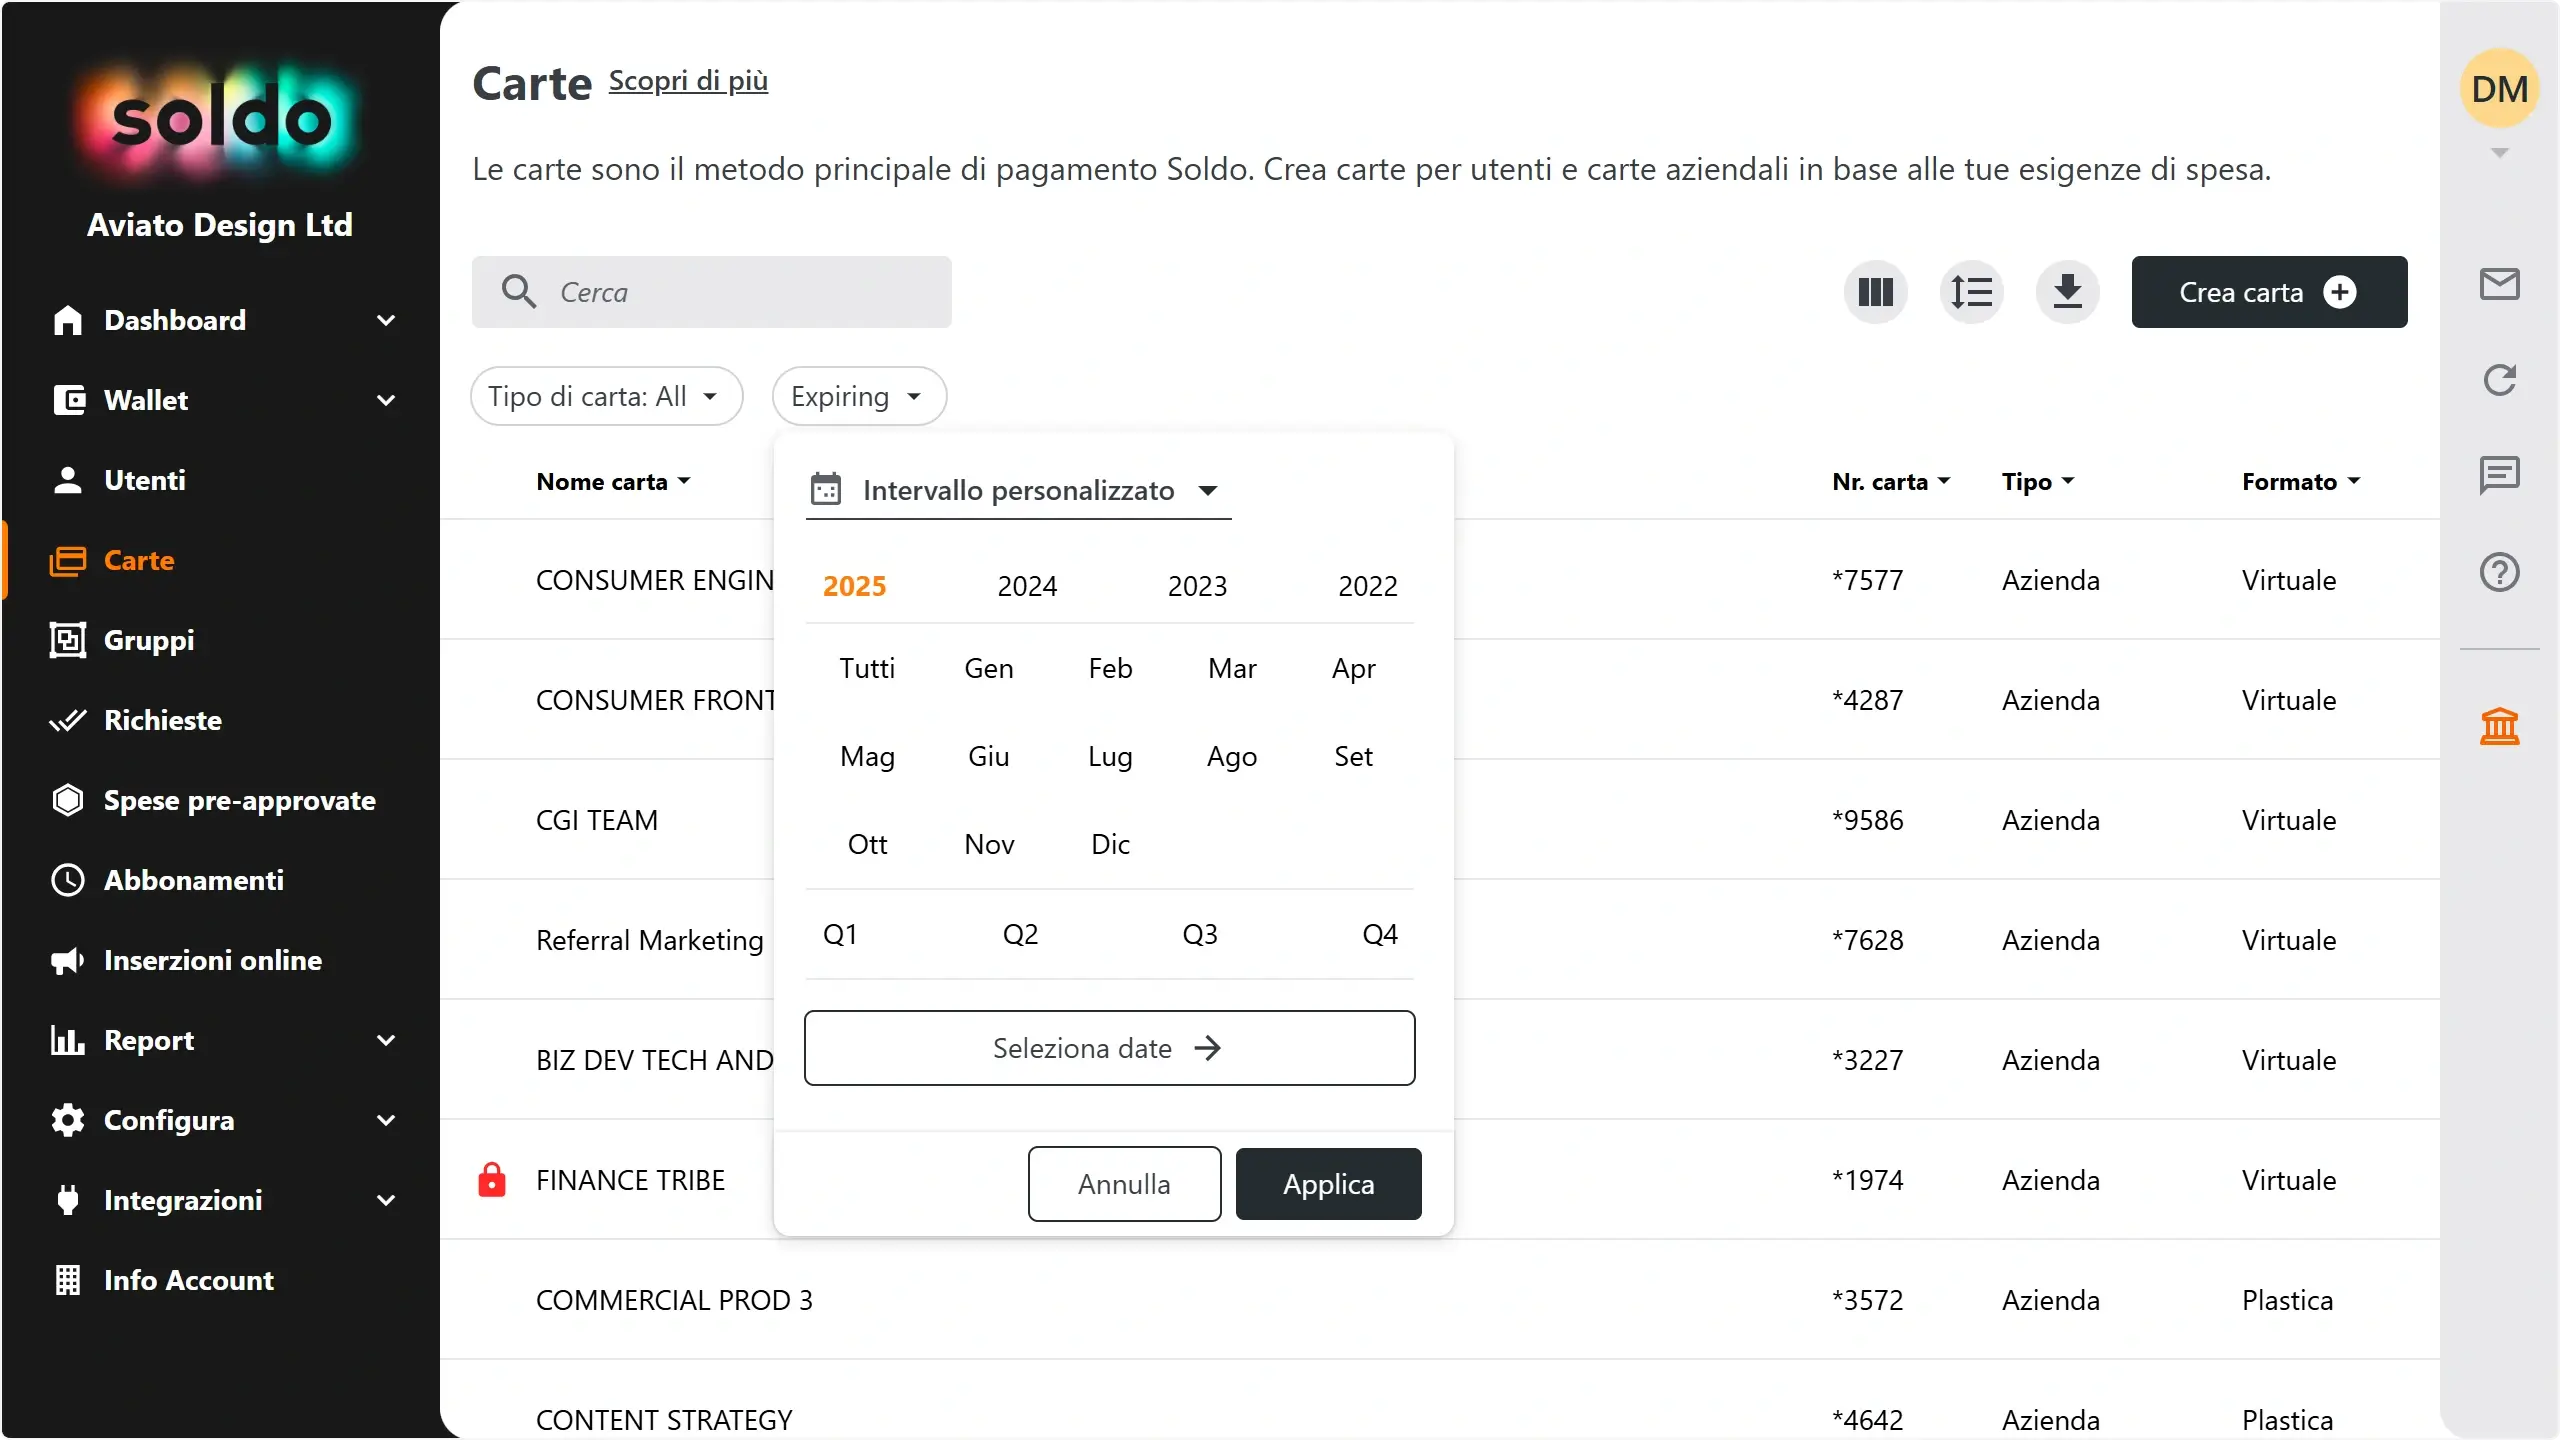Open the user menu arrow below avatar
Image resolution: width=2560 pixels, height=1440 pixels.
(2499, 153)
